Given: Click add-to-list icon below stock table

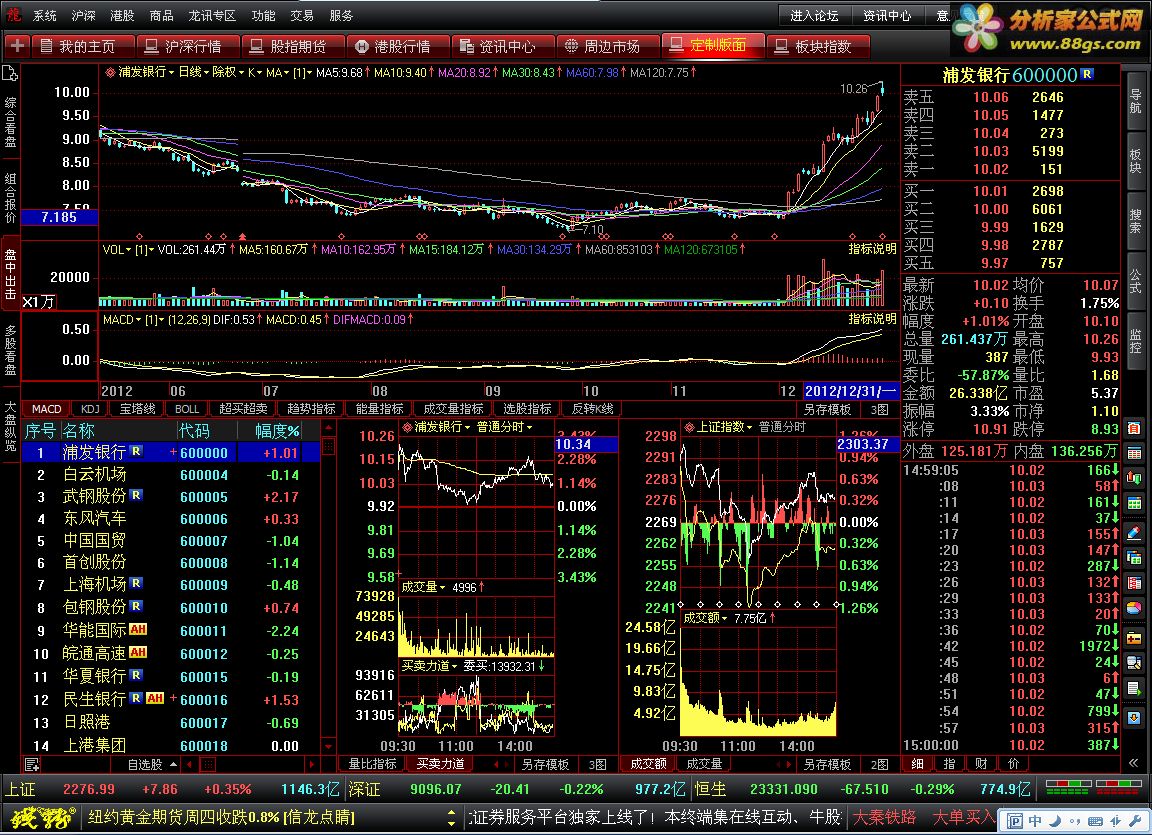Looking at the screenshot, I should (x=32, y=764).
